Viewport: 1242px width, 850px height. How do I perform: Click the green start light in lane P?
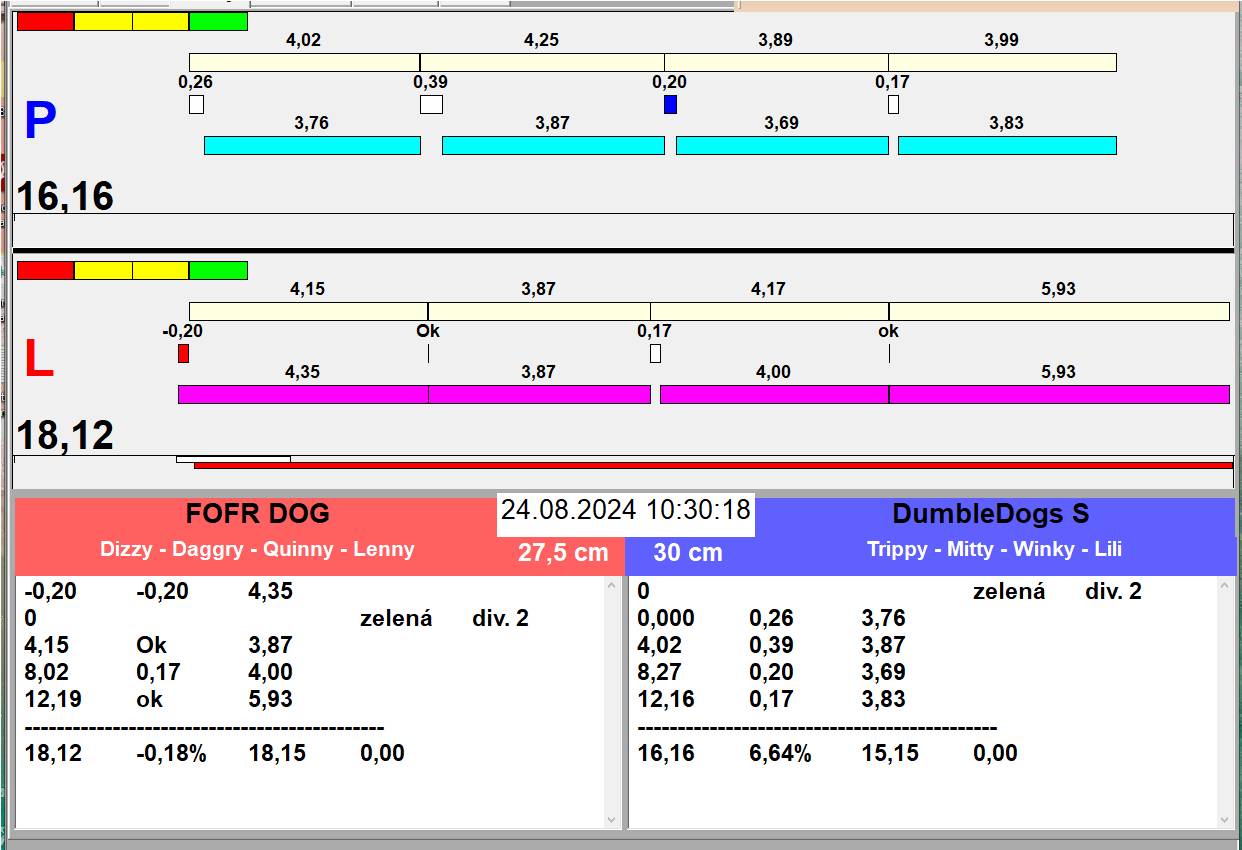218,21
